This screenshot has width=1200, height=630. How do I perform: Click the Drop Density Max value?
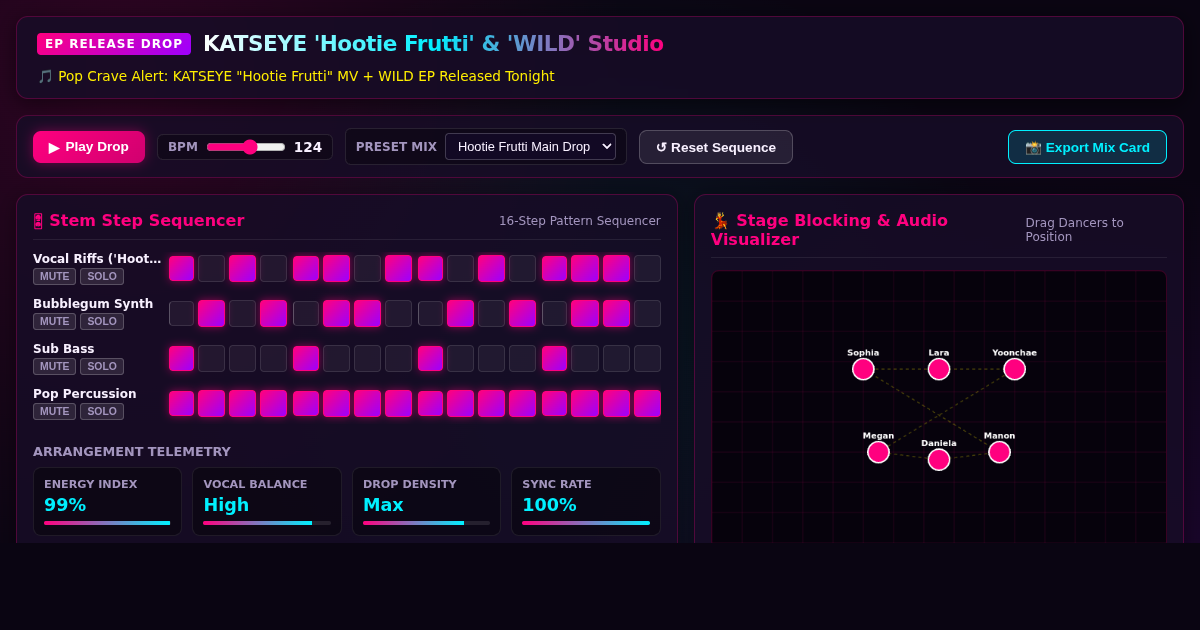[383, 505]
